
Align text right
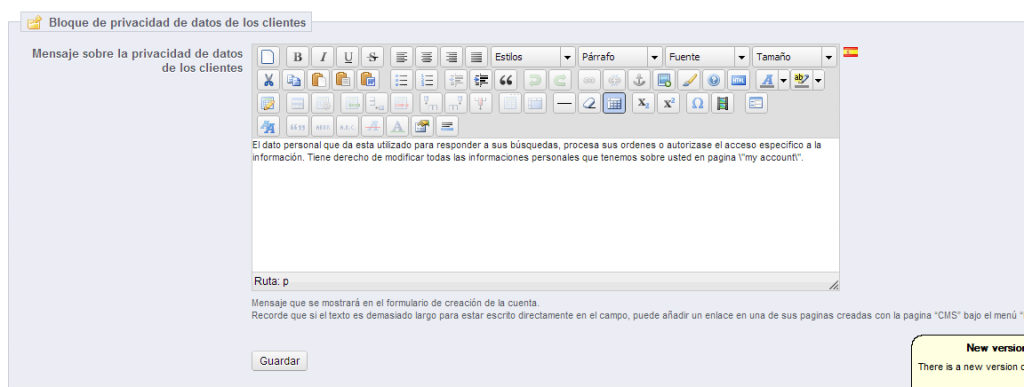pos(453,57)
